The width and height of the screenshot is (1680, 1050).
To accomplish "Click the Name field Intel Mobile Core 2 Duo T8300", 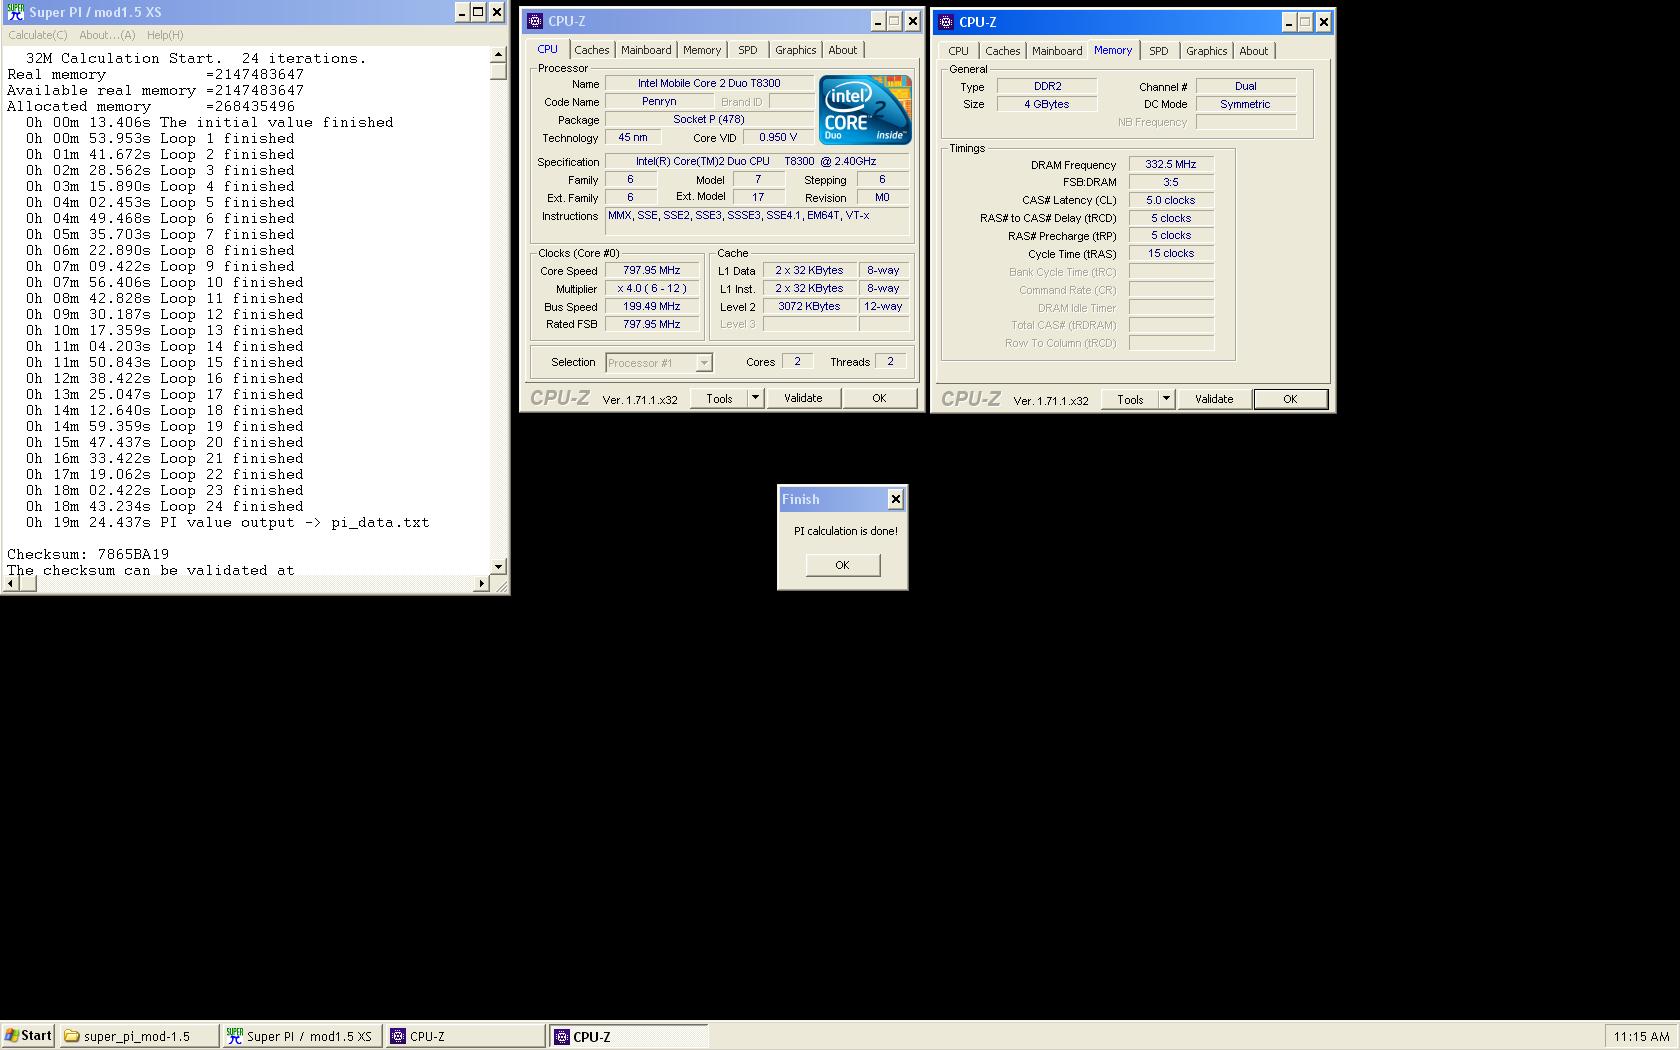I will (709, 84).
